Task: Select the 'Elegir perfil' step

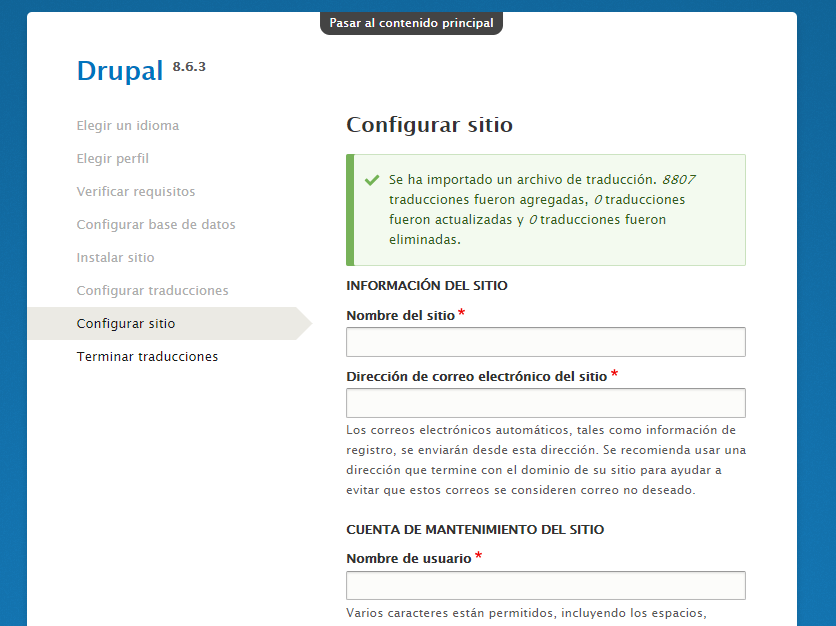Action: [112, 158]
